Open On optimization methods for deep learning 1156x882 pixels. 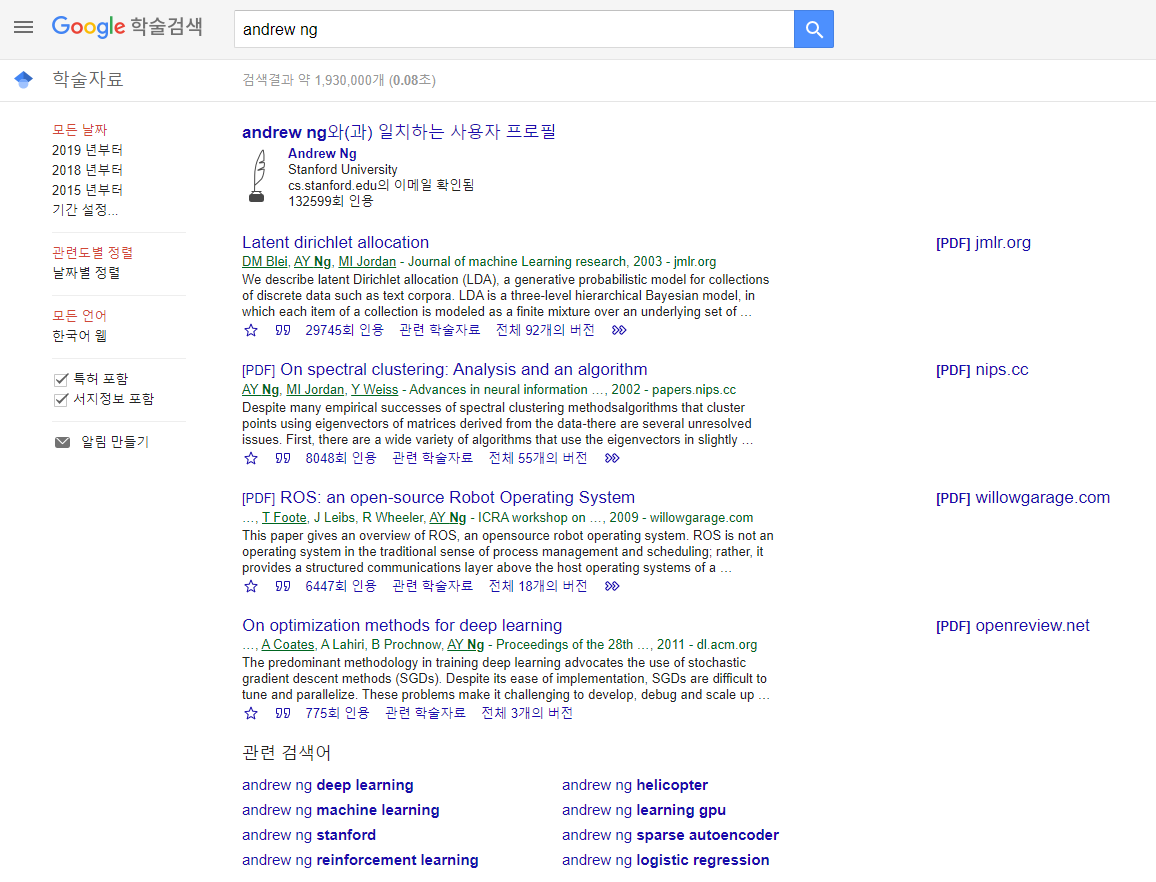(x=402, y=625)
